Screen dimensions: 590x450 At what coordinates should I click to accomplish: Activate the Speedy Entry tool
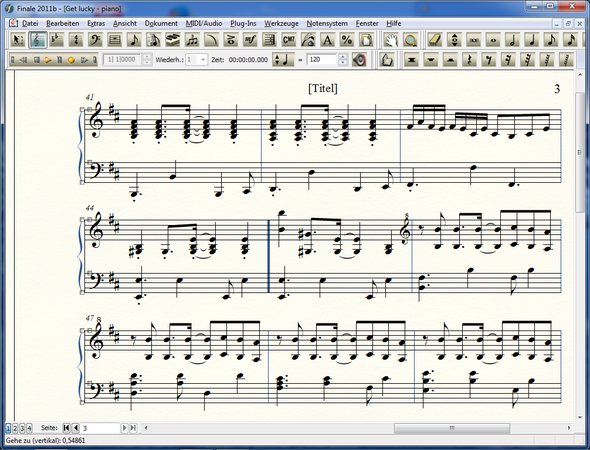[154, 40]
